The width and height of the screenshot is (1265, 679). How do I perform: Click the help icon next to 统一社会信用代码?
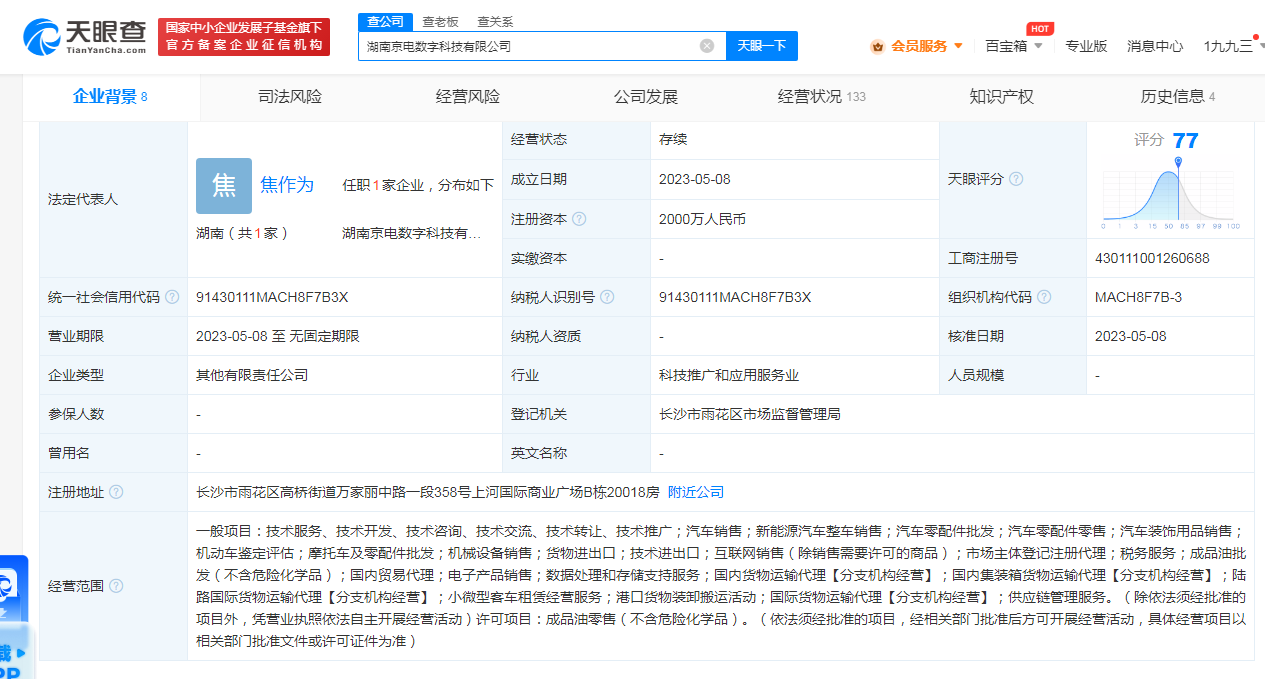coord(172,297)
